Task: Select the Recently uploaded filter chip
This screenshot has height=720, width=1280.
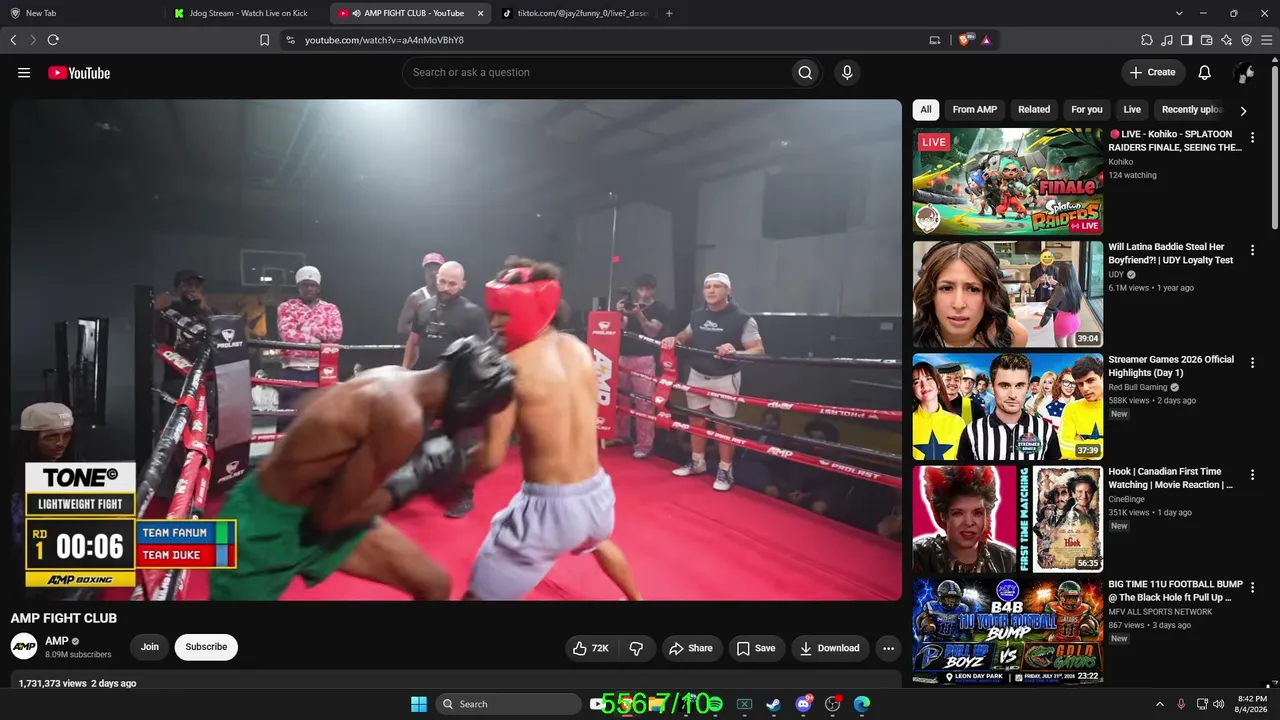Action: point(1192,110)
